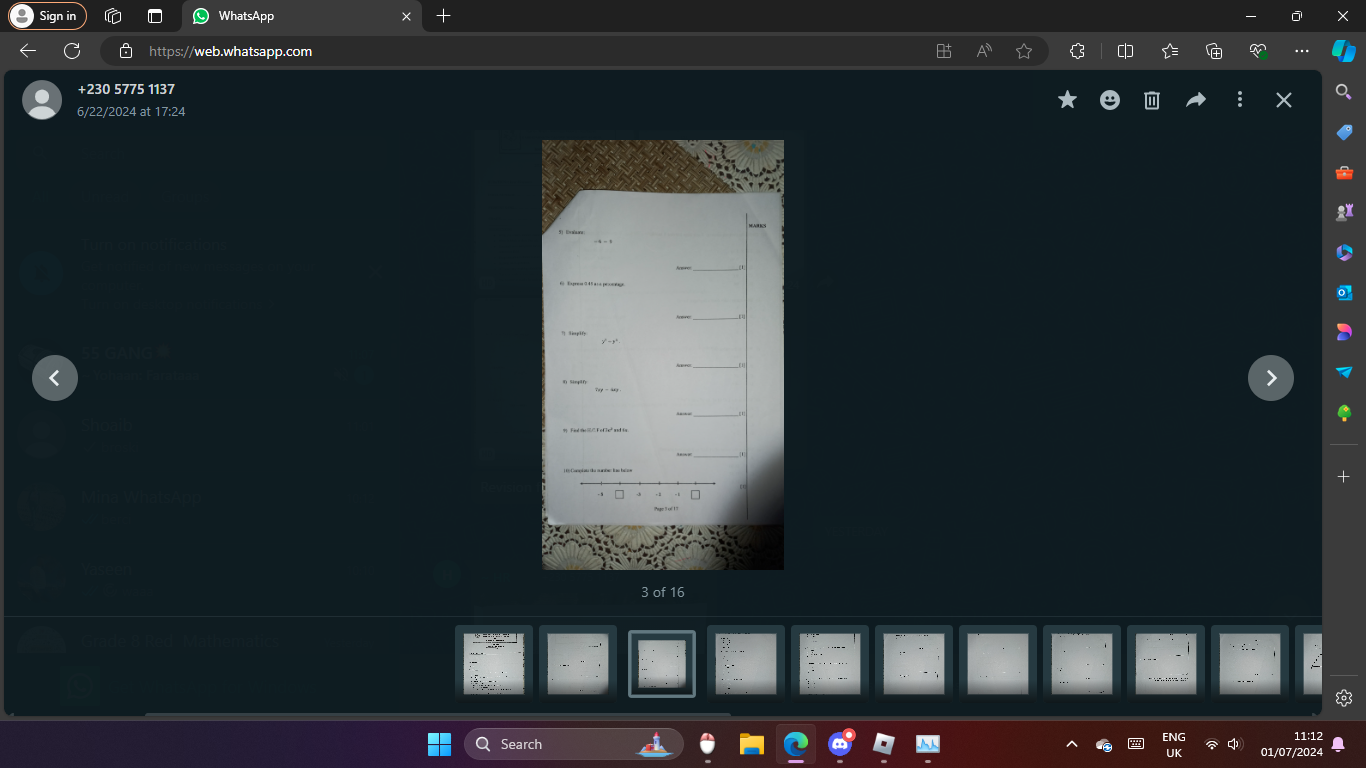Open the Windows Start menu
The height and width of the screenshot is (768, 1366).
coord(439,744)
